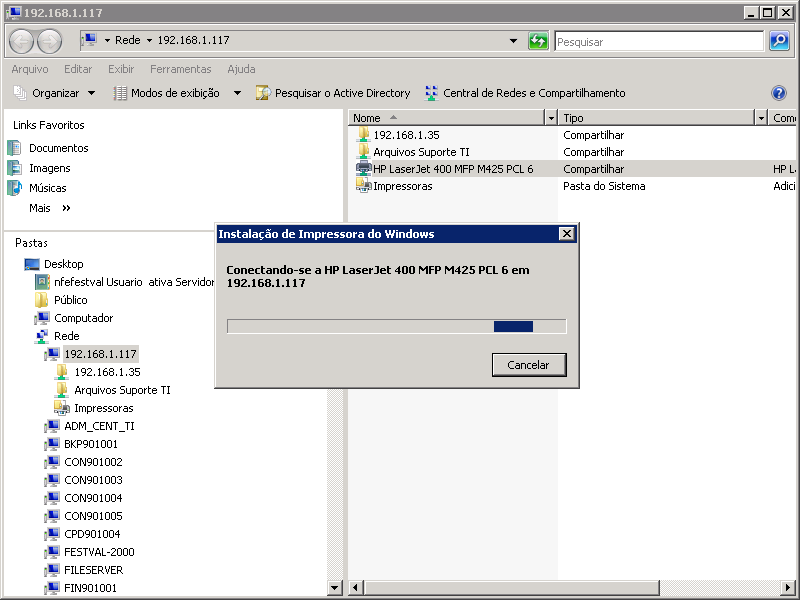Select CON901002 in folder tree
Screen dimensions: 800x600
tap(93, 462)
